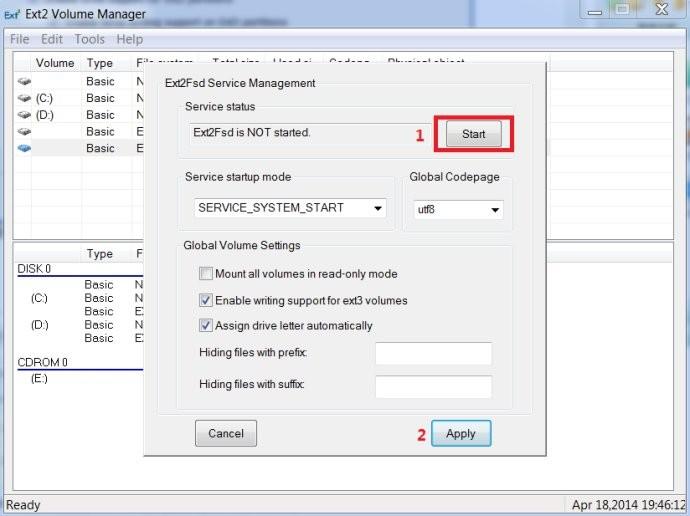Click the 'Ext2Fsd is NOT started.' status text
The image size is (690, 516).
click(252, 132)
